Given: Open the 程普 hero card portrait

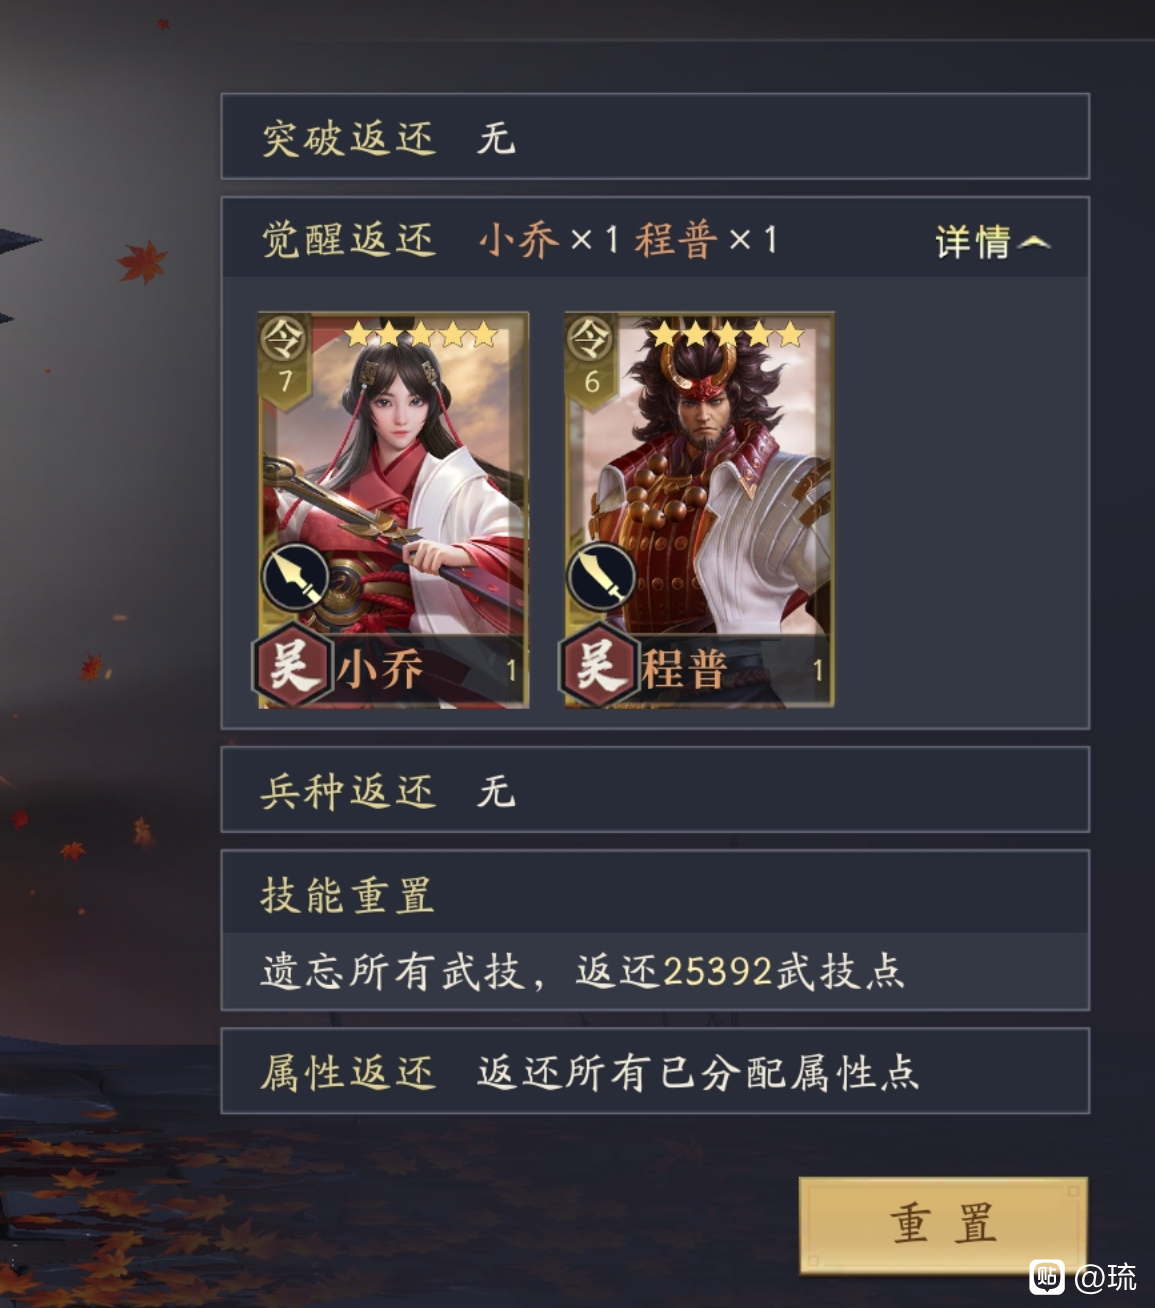Looking at the screenshot, I should (x=699, y=510).
